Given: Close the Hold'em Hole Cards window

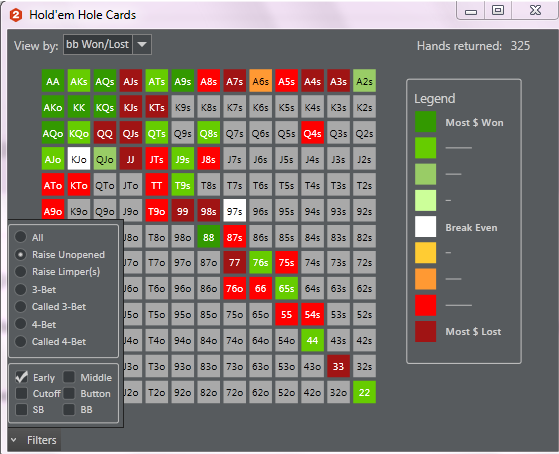Looking at the screenshot, I should [535, 10].
